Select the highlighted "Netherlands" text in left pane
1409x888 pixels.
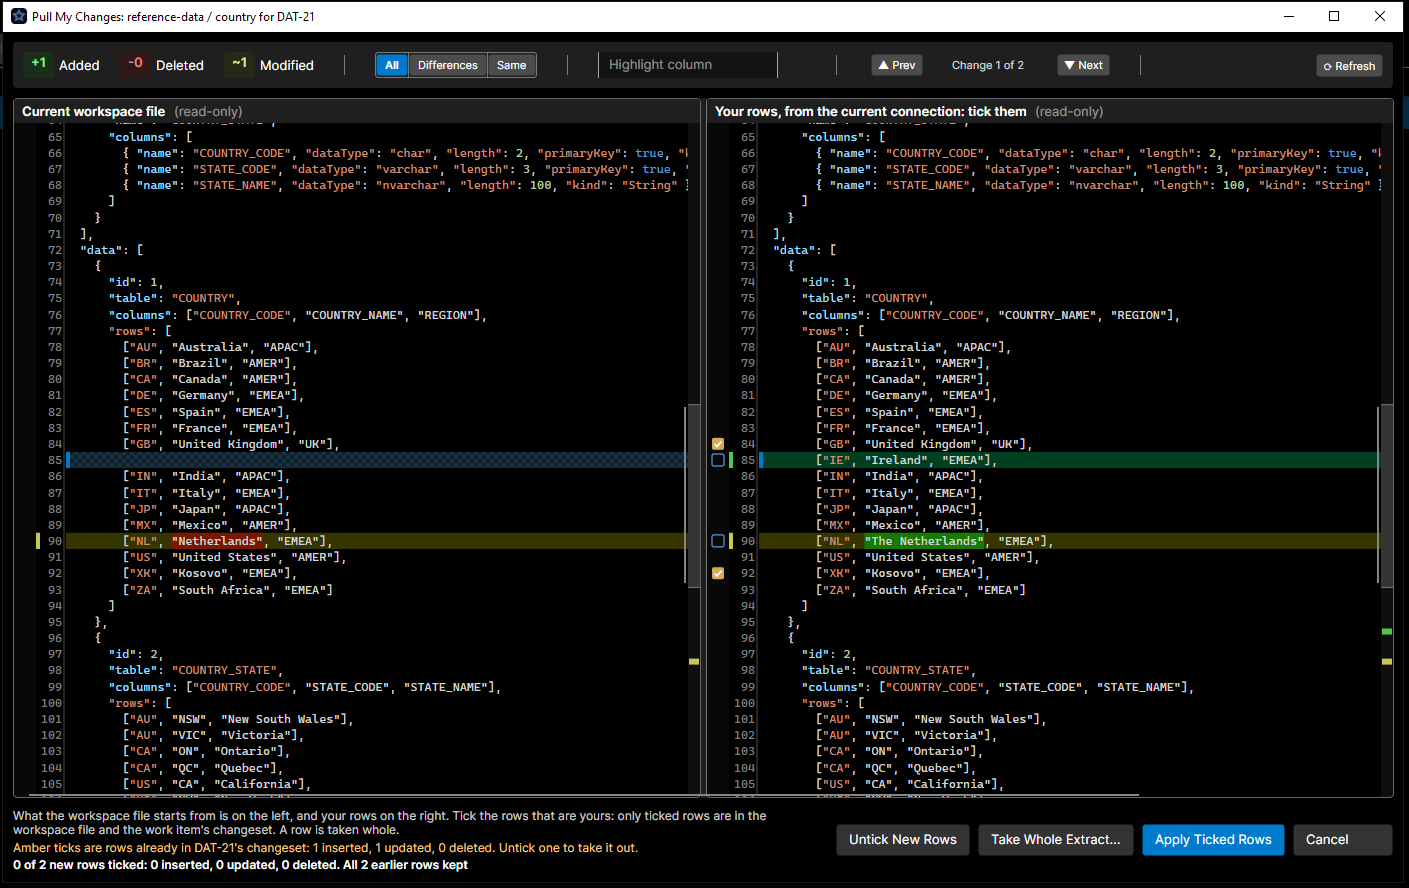pos(218,541)
